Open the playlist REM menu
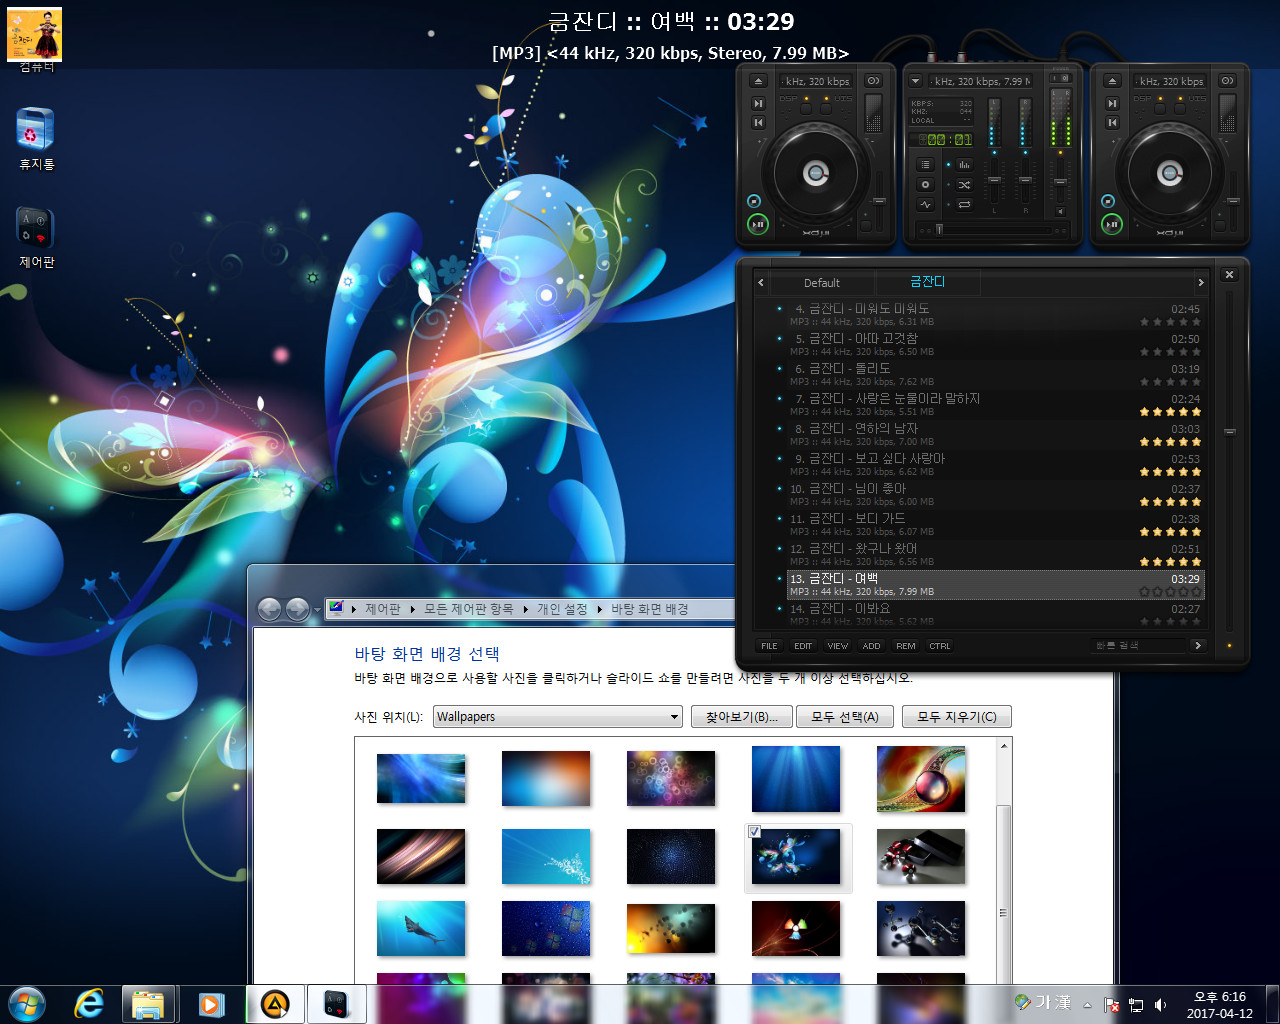The width and height of the screenshot is (1280, 1024). (906, 646)
